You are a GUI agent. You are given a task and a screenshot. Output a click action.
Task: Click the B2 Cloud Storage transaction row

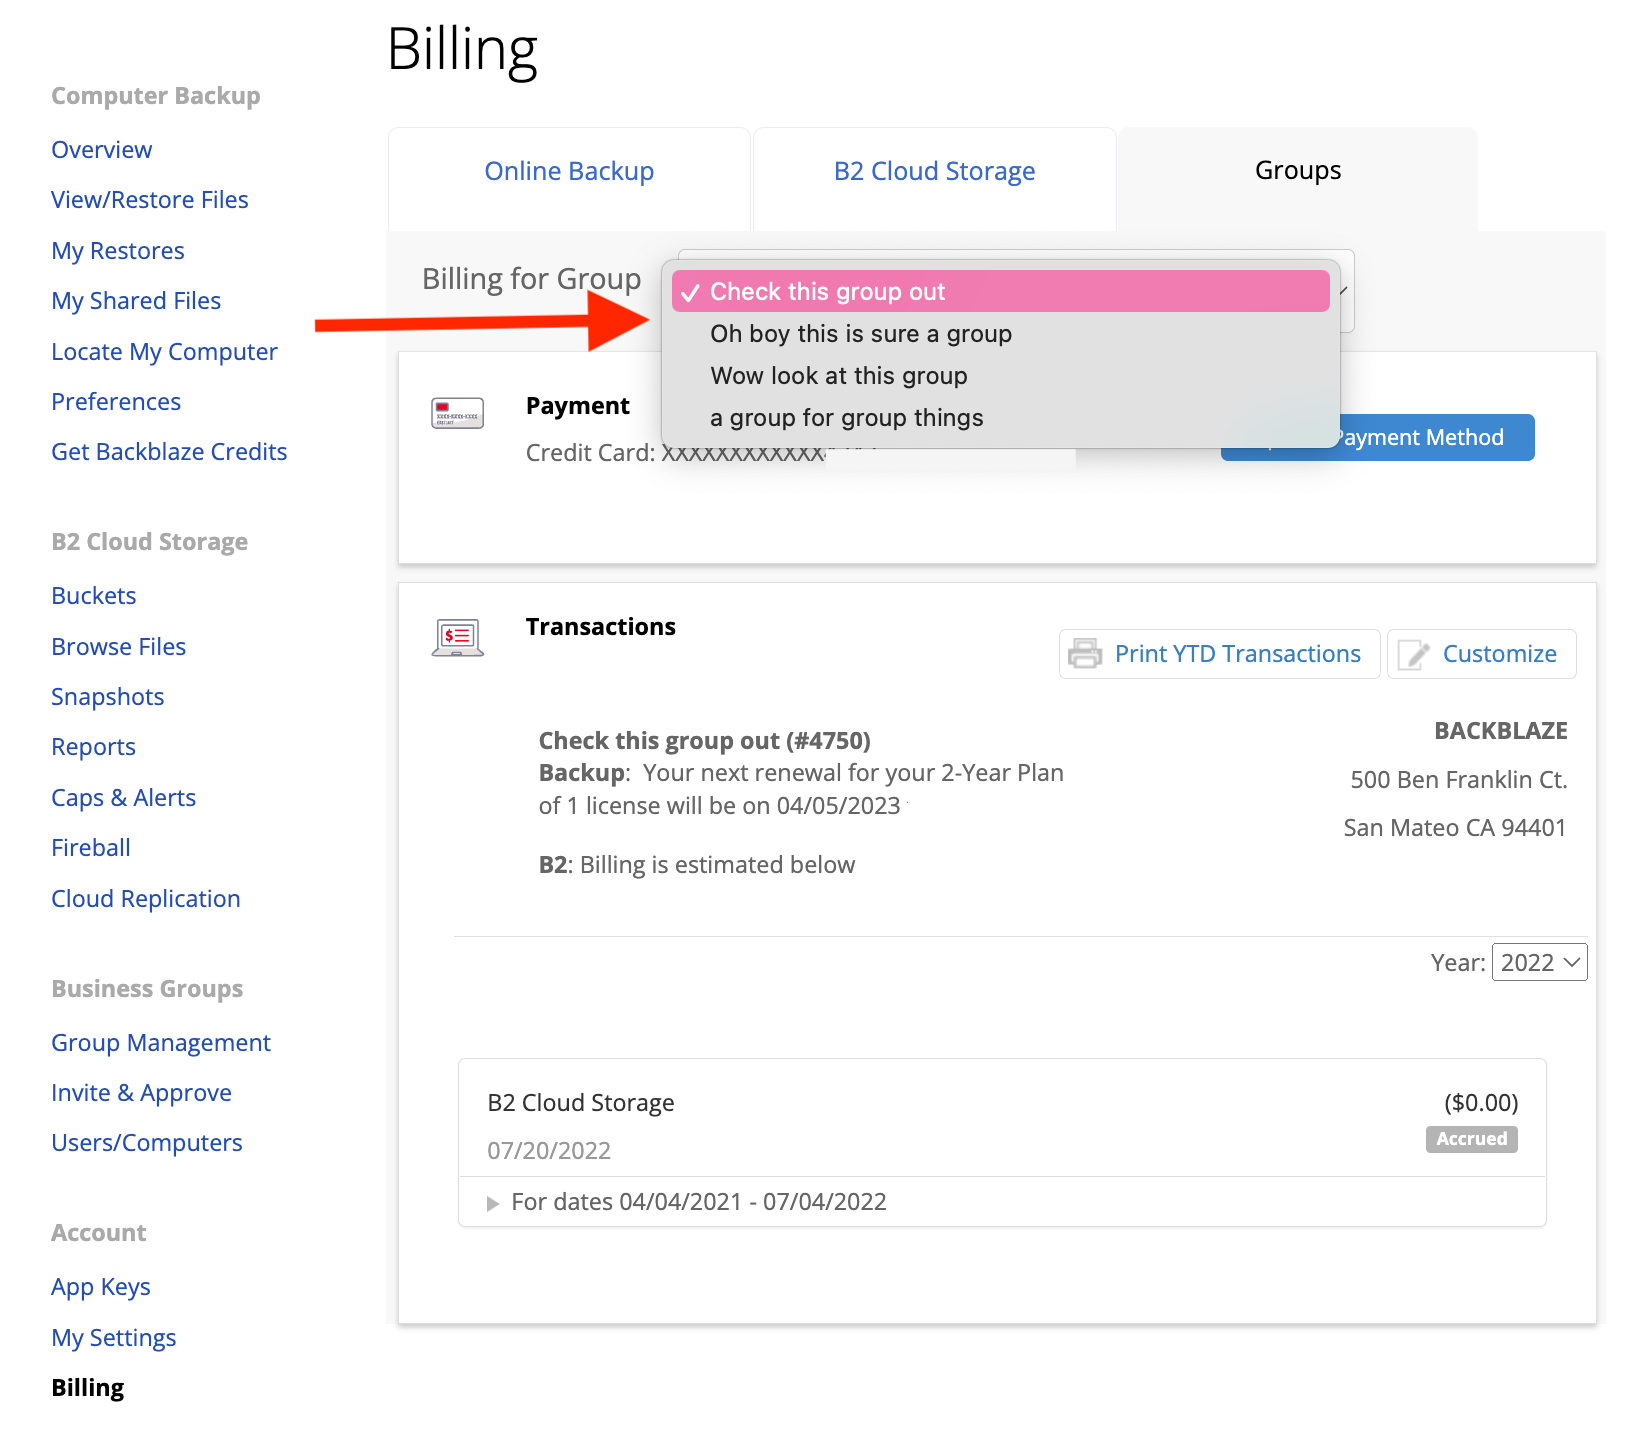click(x=1002, y=1118)
